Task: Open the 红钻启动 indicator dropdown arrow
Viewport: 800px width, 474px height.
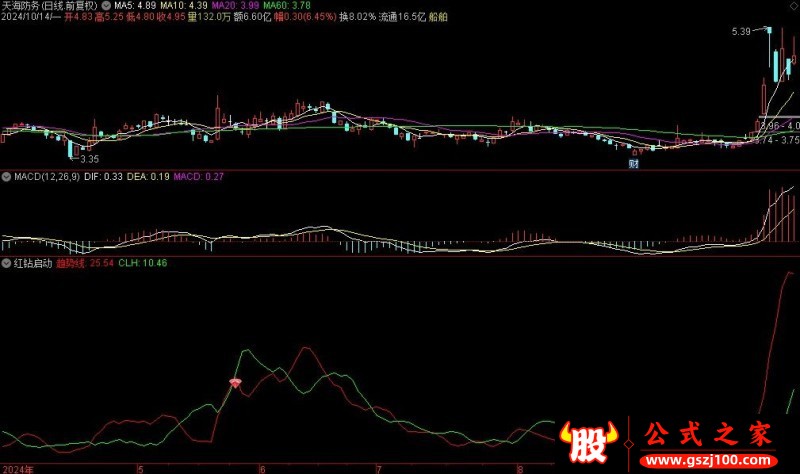Action: point(6,263)
